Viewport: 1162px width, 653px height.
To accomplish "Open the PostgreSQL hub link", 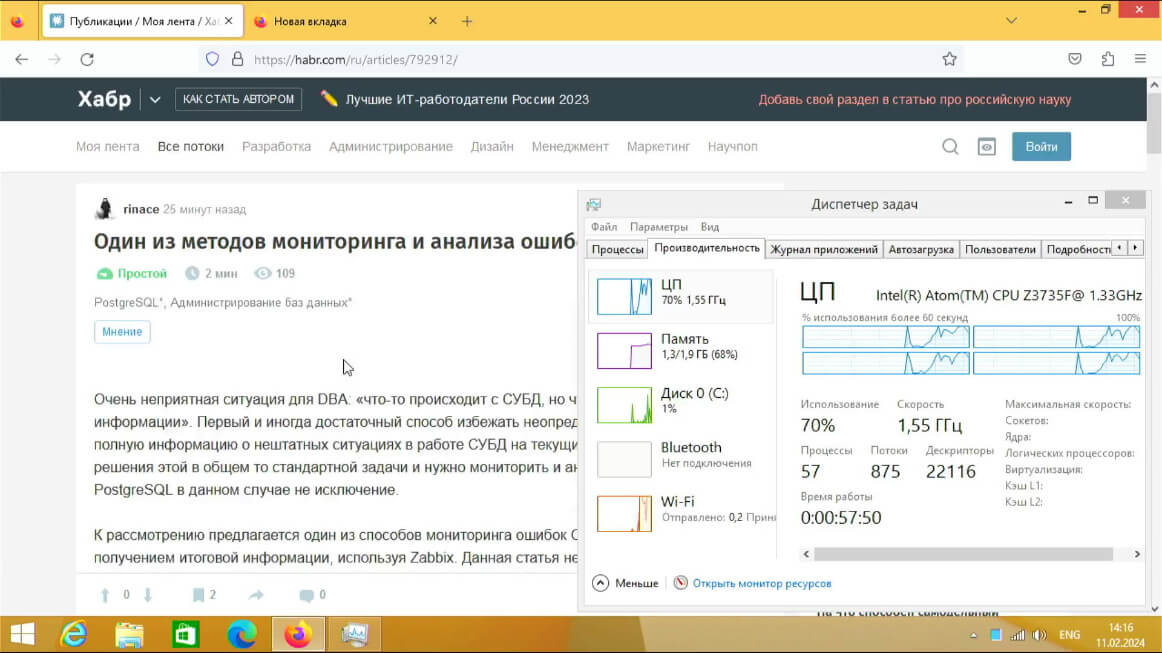I will click(x=129, y=302).
